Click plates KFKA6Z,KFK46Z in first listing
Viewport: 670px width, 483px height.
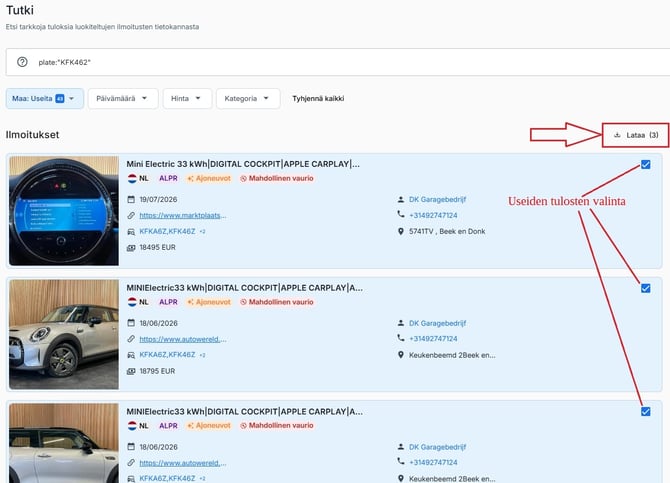pos(167,231)
